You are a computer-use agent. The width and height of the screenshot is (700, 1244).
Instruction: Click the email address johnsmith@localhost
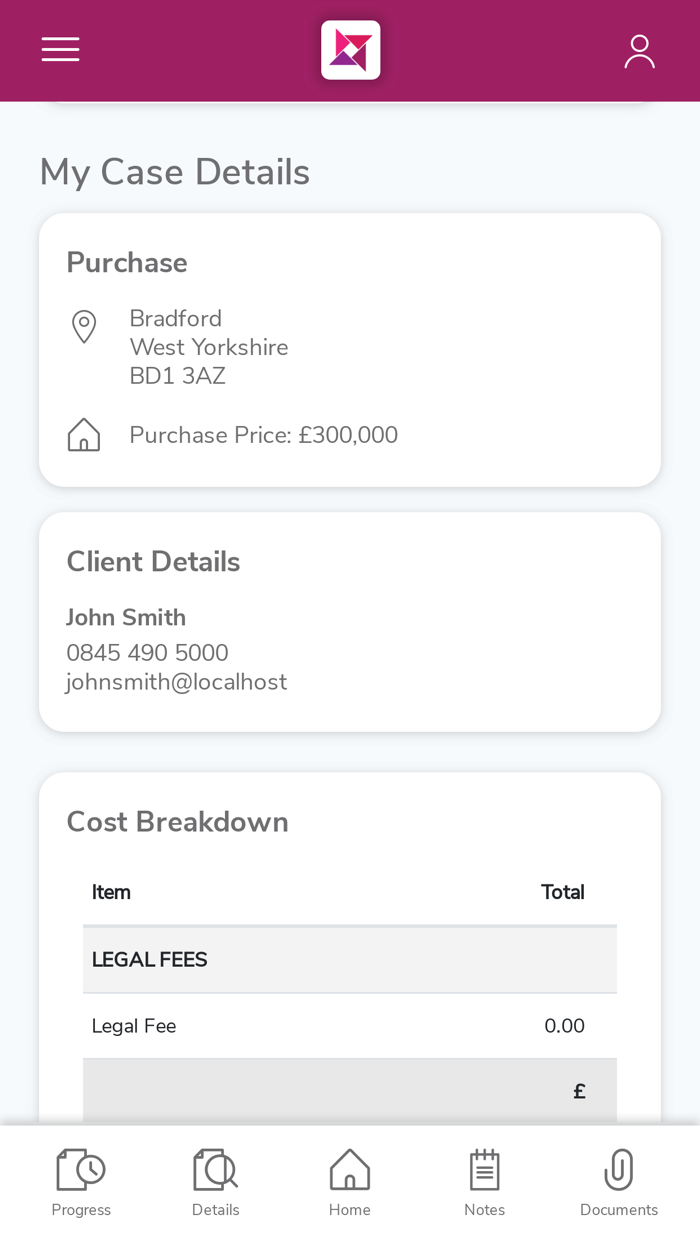point(176,681)
